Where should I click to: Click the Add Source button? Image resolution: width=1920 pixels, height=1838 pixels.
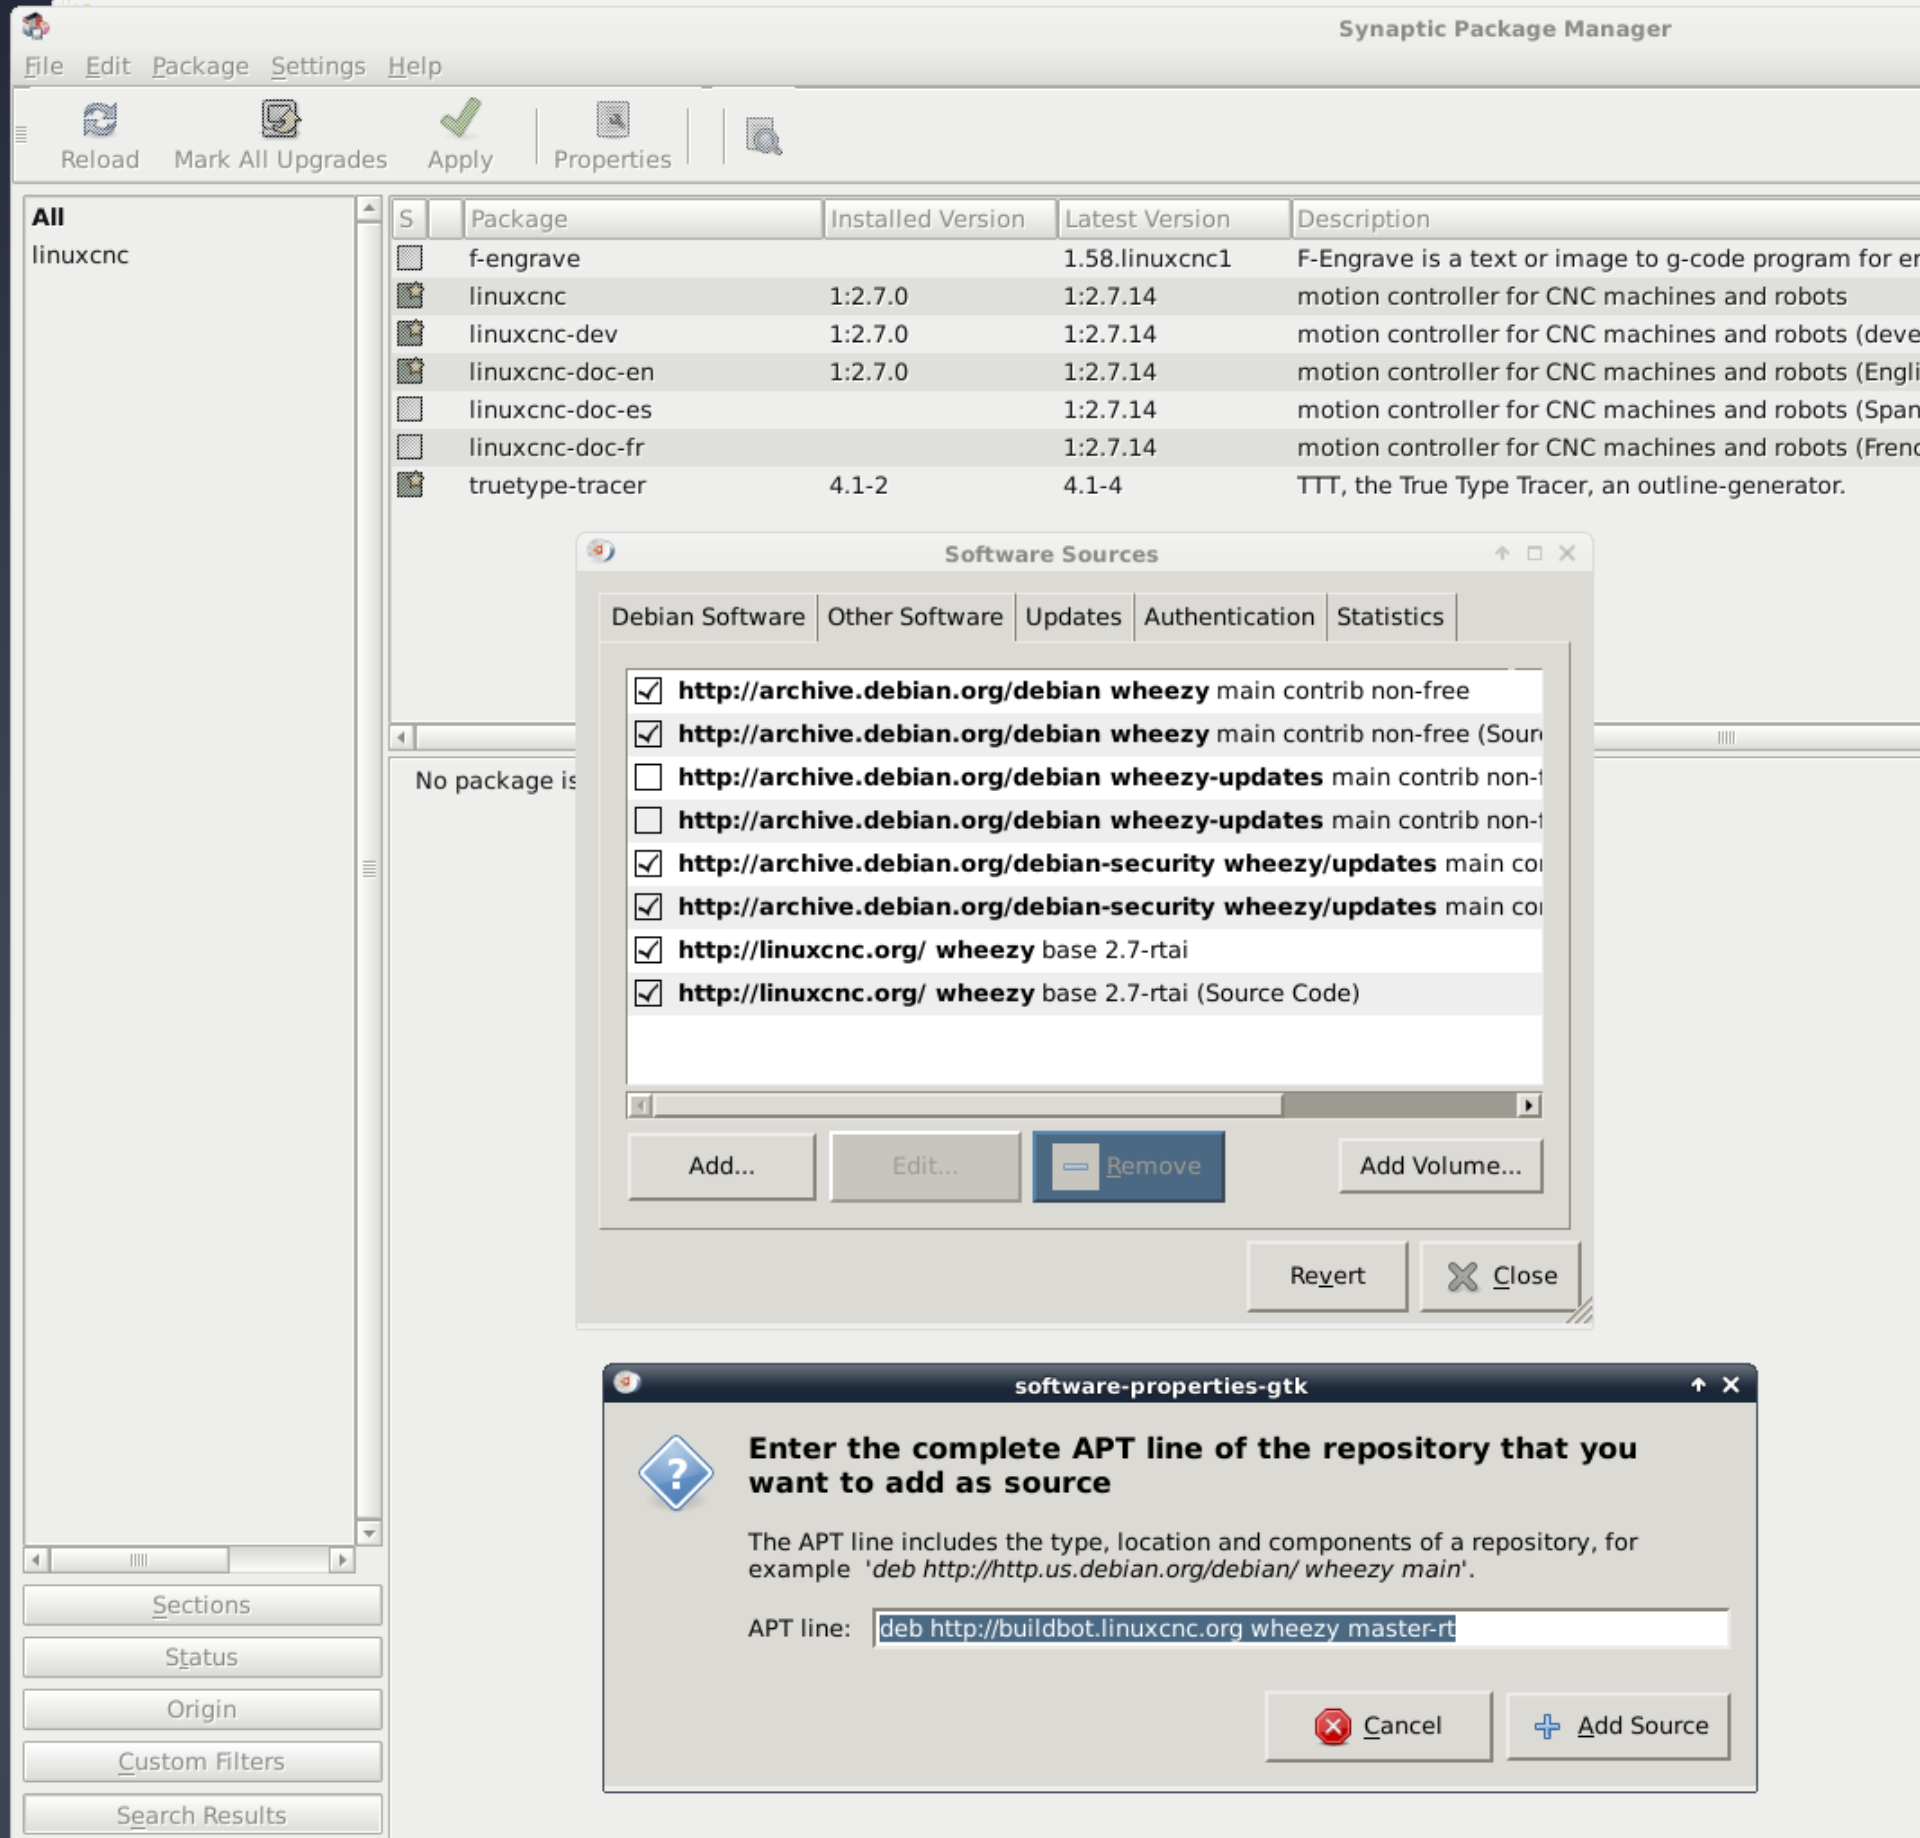click(x=1618, y=1726)
